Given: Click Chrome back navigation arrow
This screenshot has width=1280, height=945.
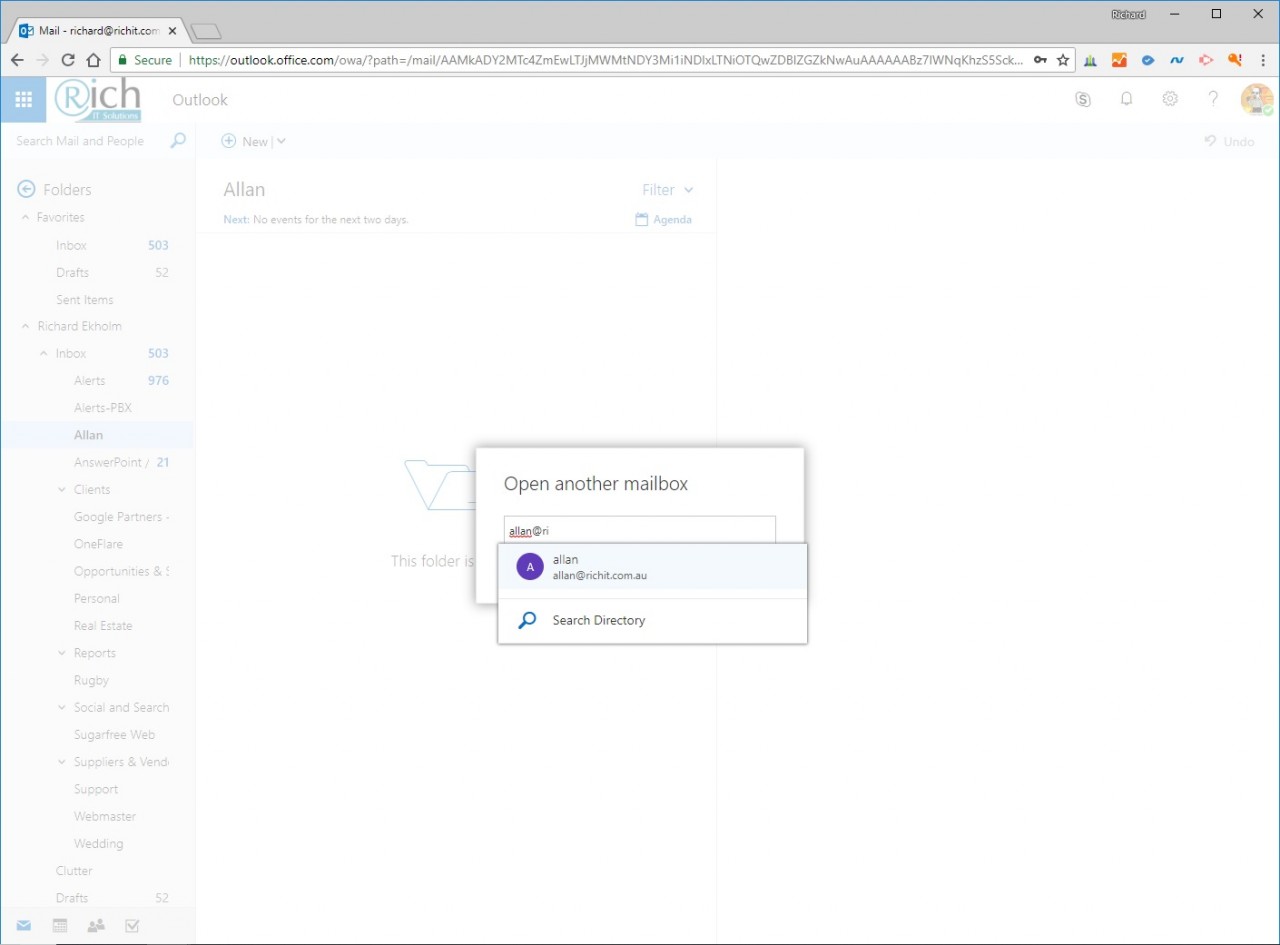Looking at the screenshot, I should (17, 60).
